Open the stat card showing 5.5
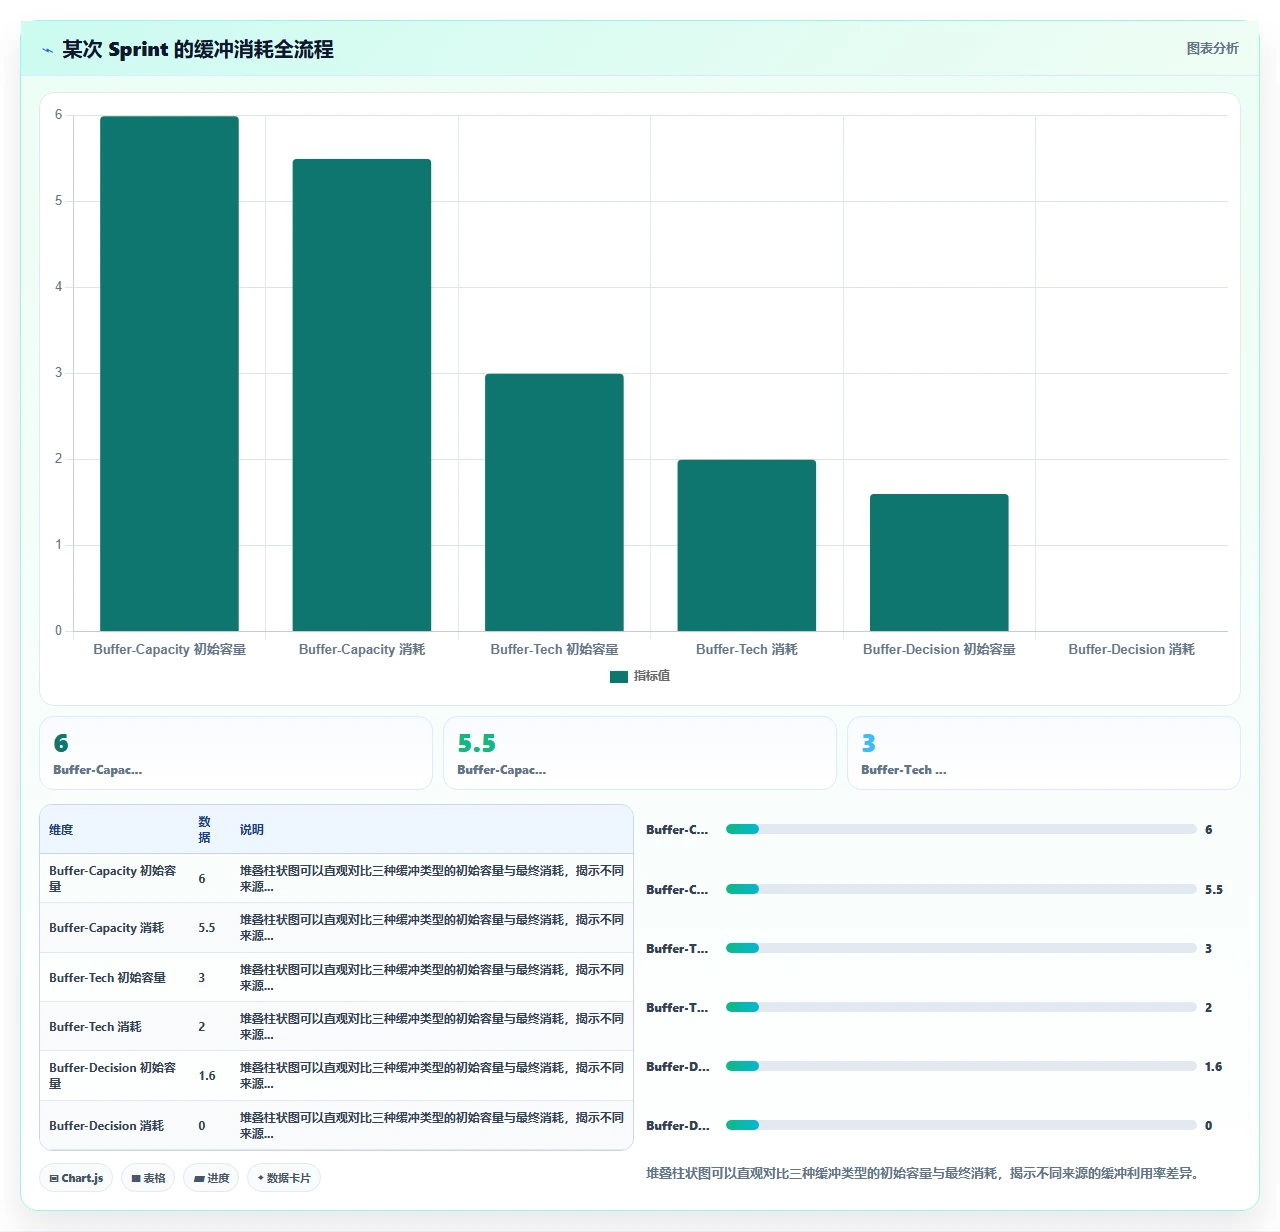The height and width of the screenshot is (1232, 1280). (x=640, y=753)
